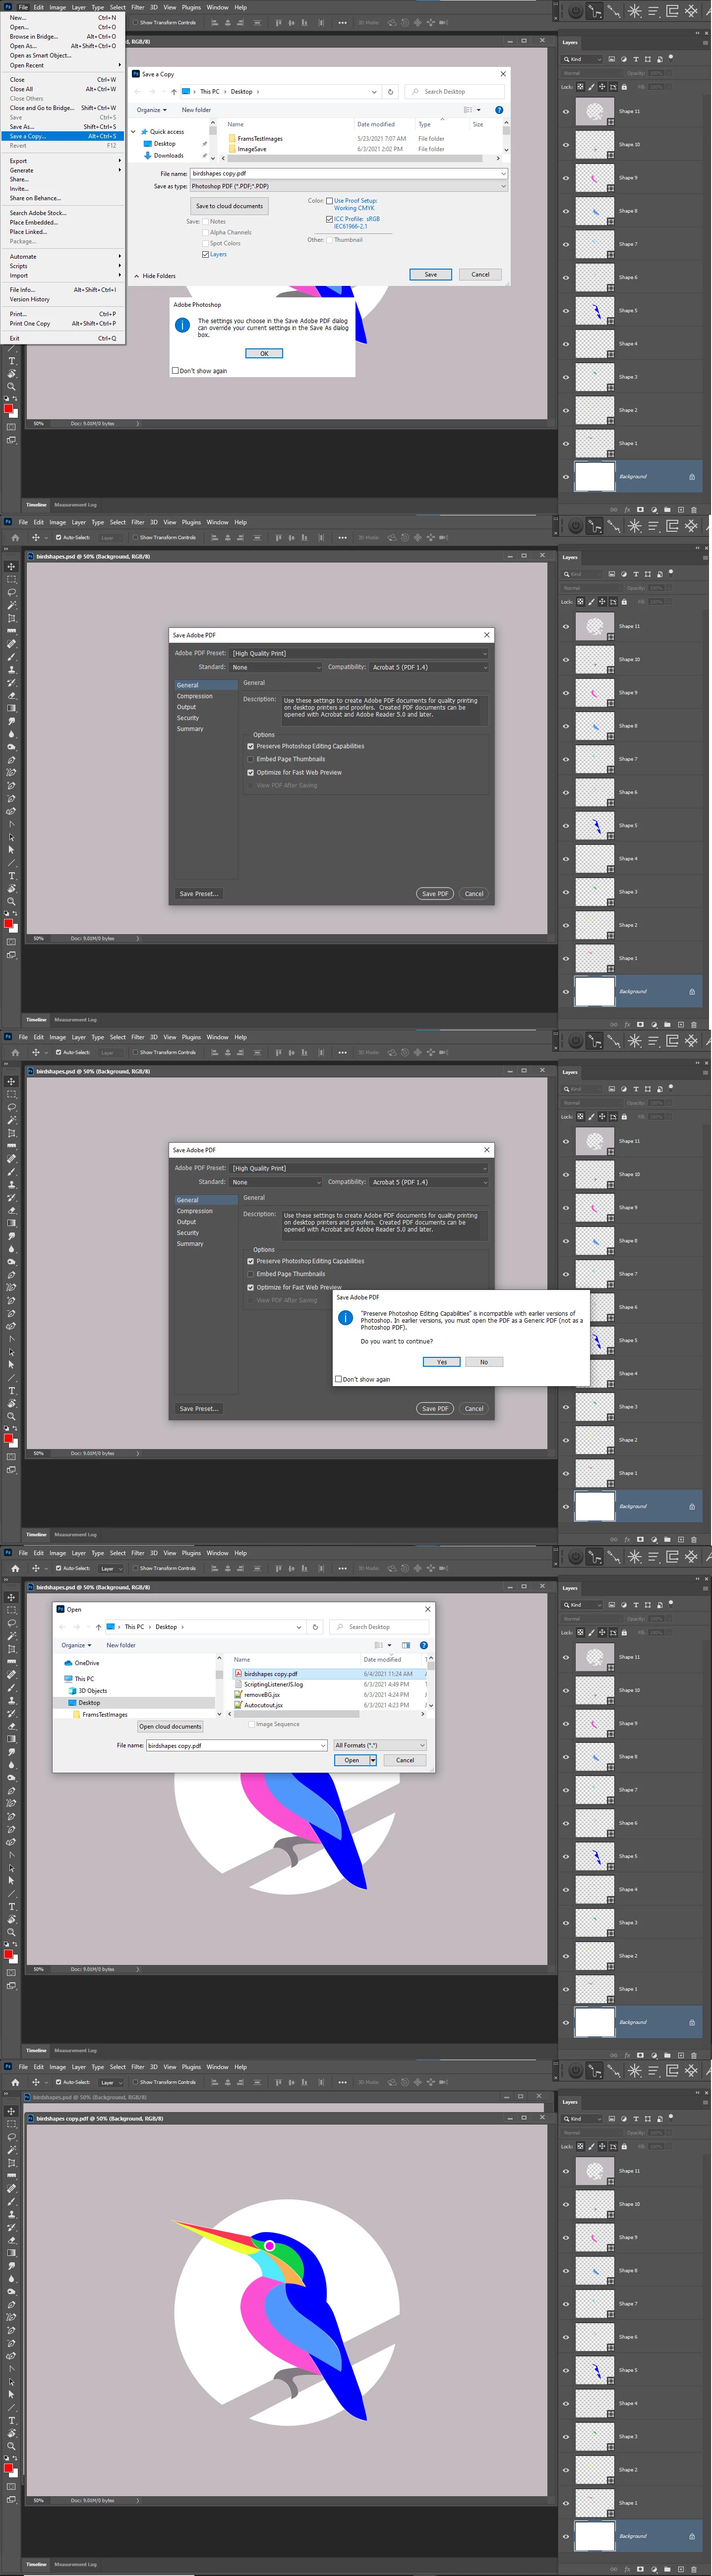Toggle preview pane icon in the Open dialog
Viewport: 712px width, 2576px height.
click(x=405, y=1645)
